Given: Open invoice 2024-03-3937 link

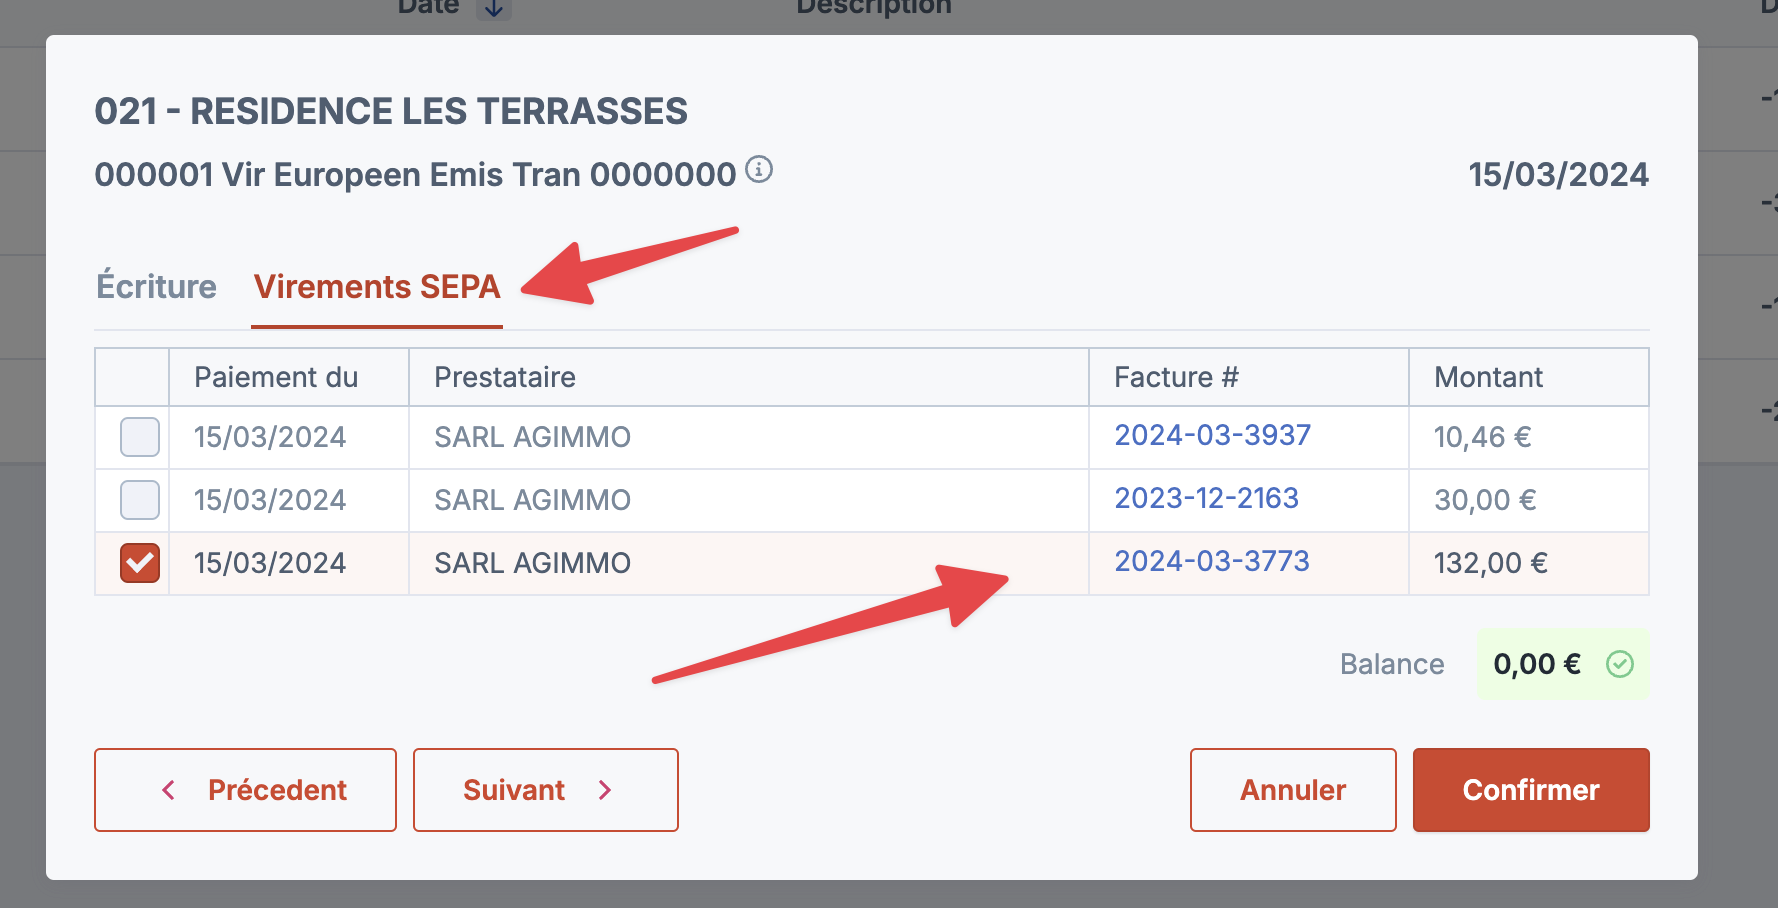Looking at the screenshot, I should point(1213,435).
